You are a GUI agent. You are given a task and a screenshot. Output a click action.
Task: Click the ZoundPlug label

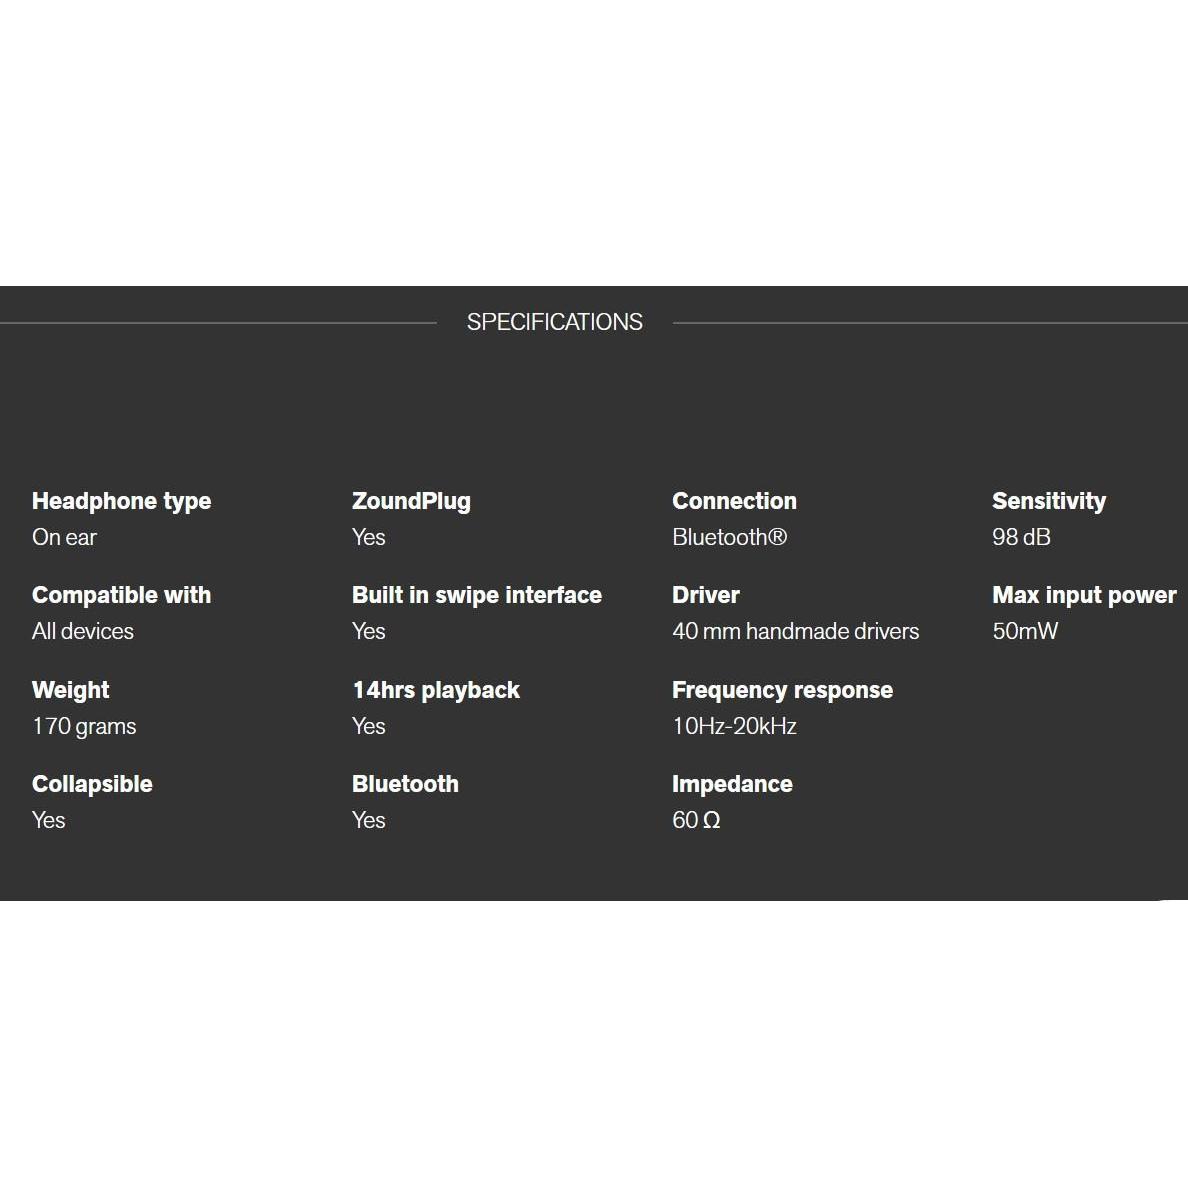click(411, 502)
